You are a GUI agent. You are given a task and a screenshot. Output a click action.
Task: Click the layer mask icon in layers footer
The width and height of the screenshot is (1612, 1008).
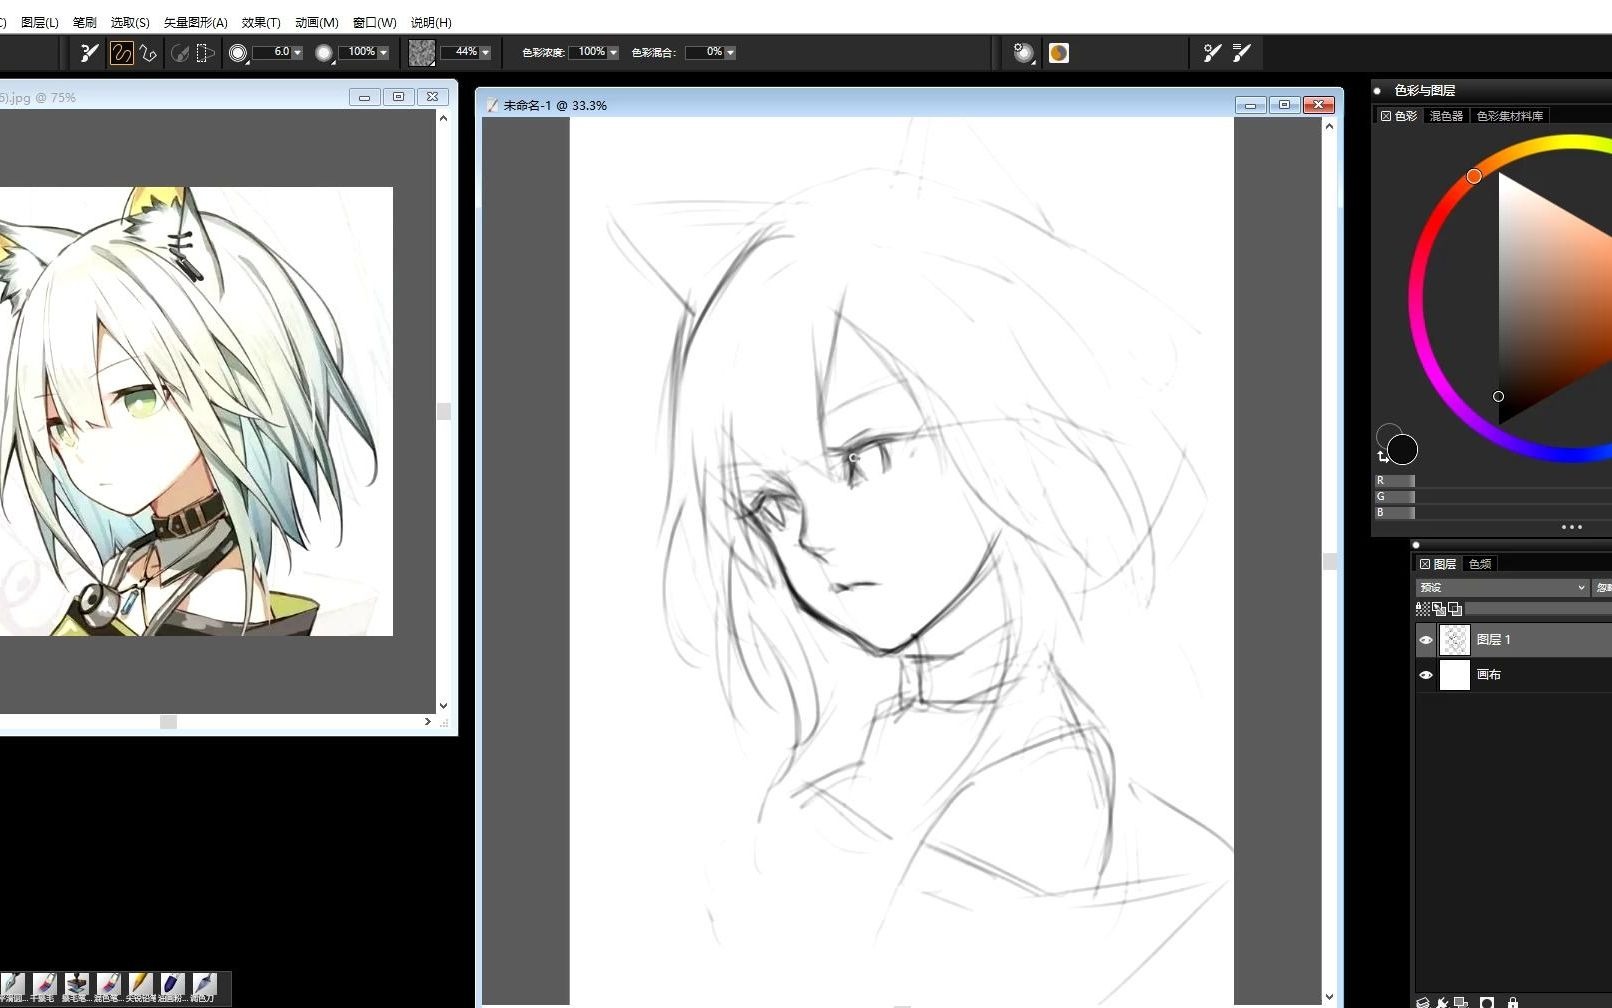pos(1487,1002)
